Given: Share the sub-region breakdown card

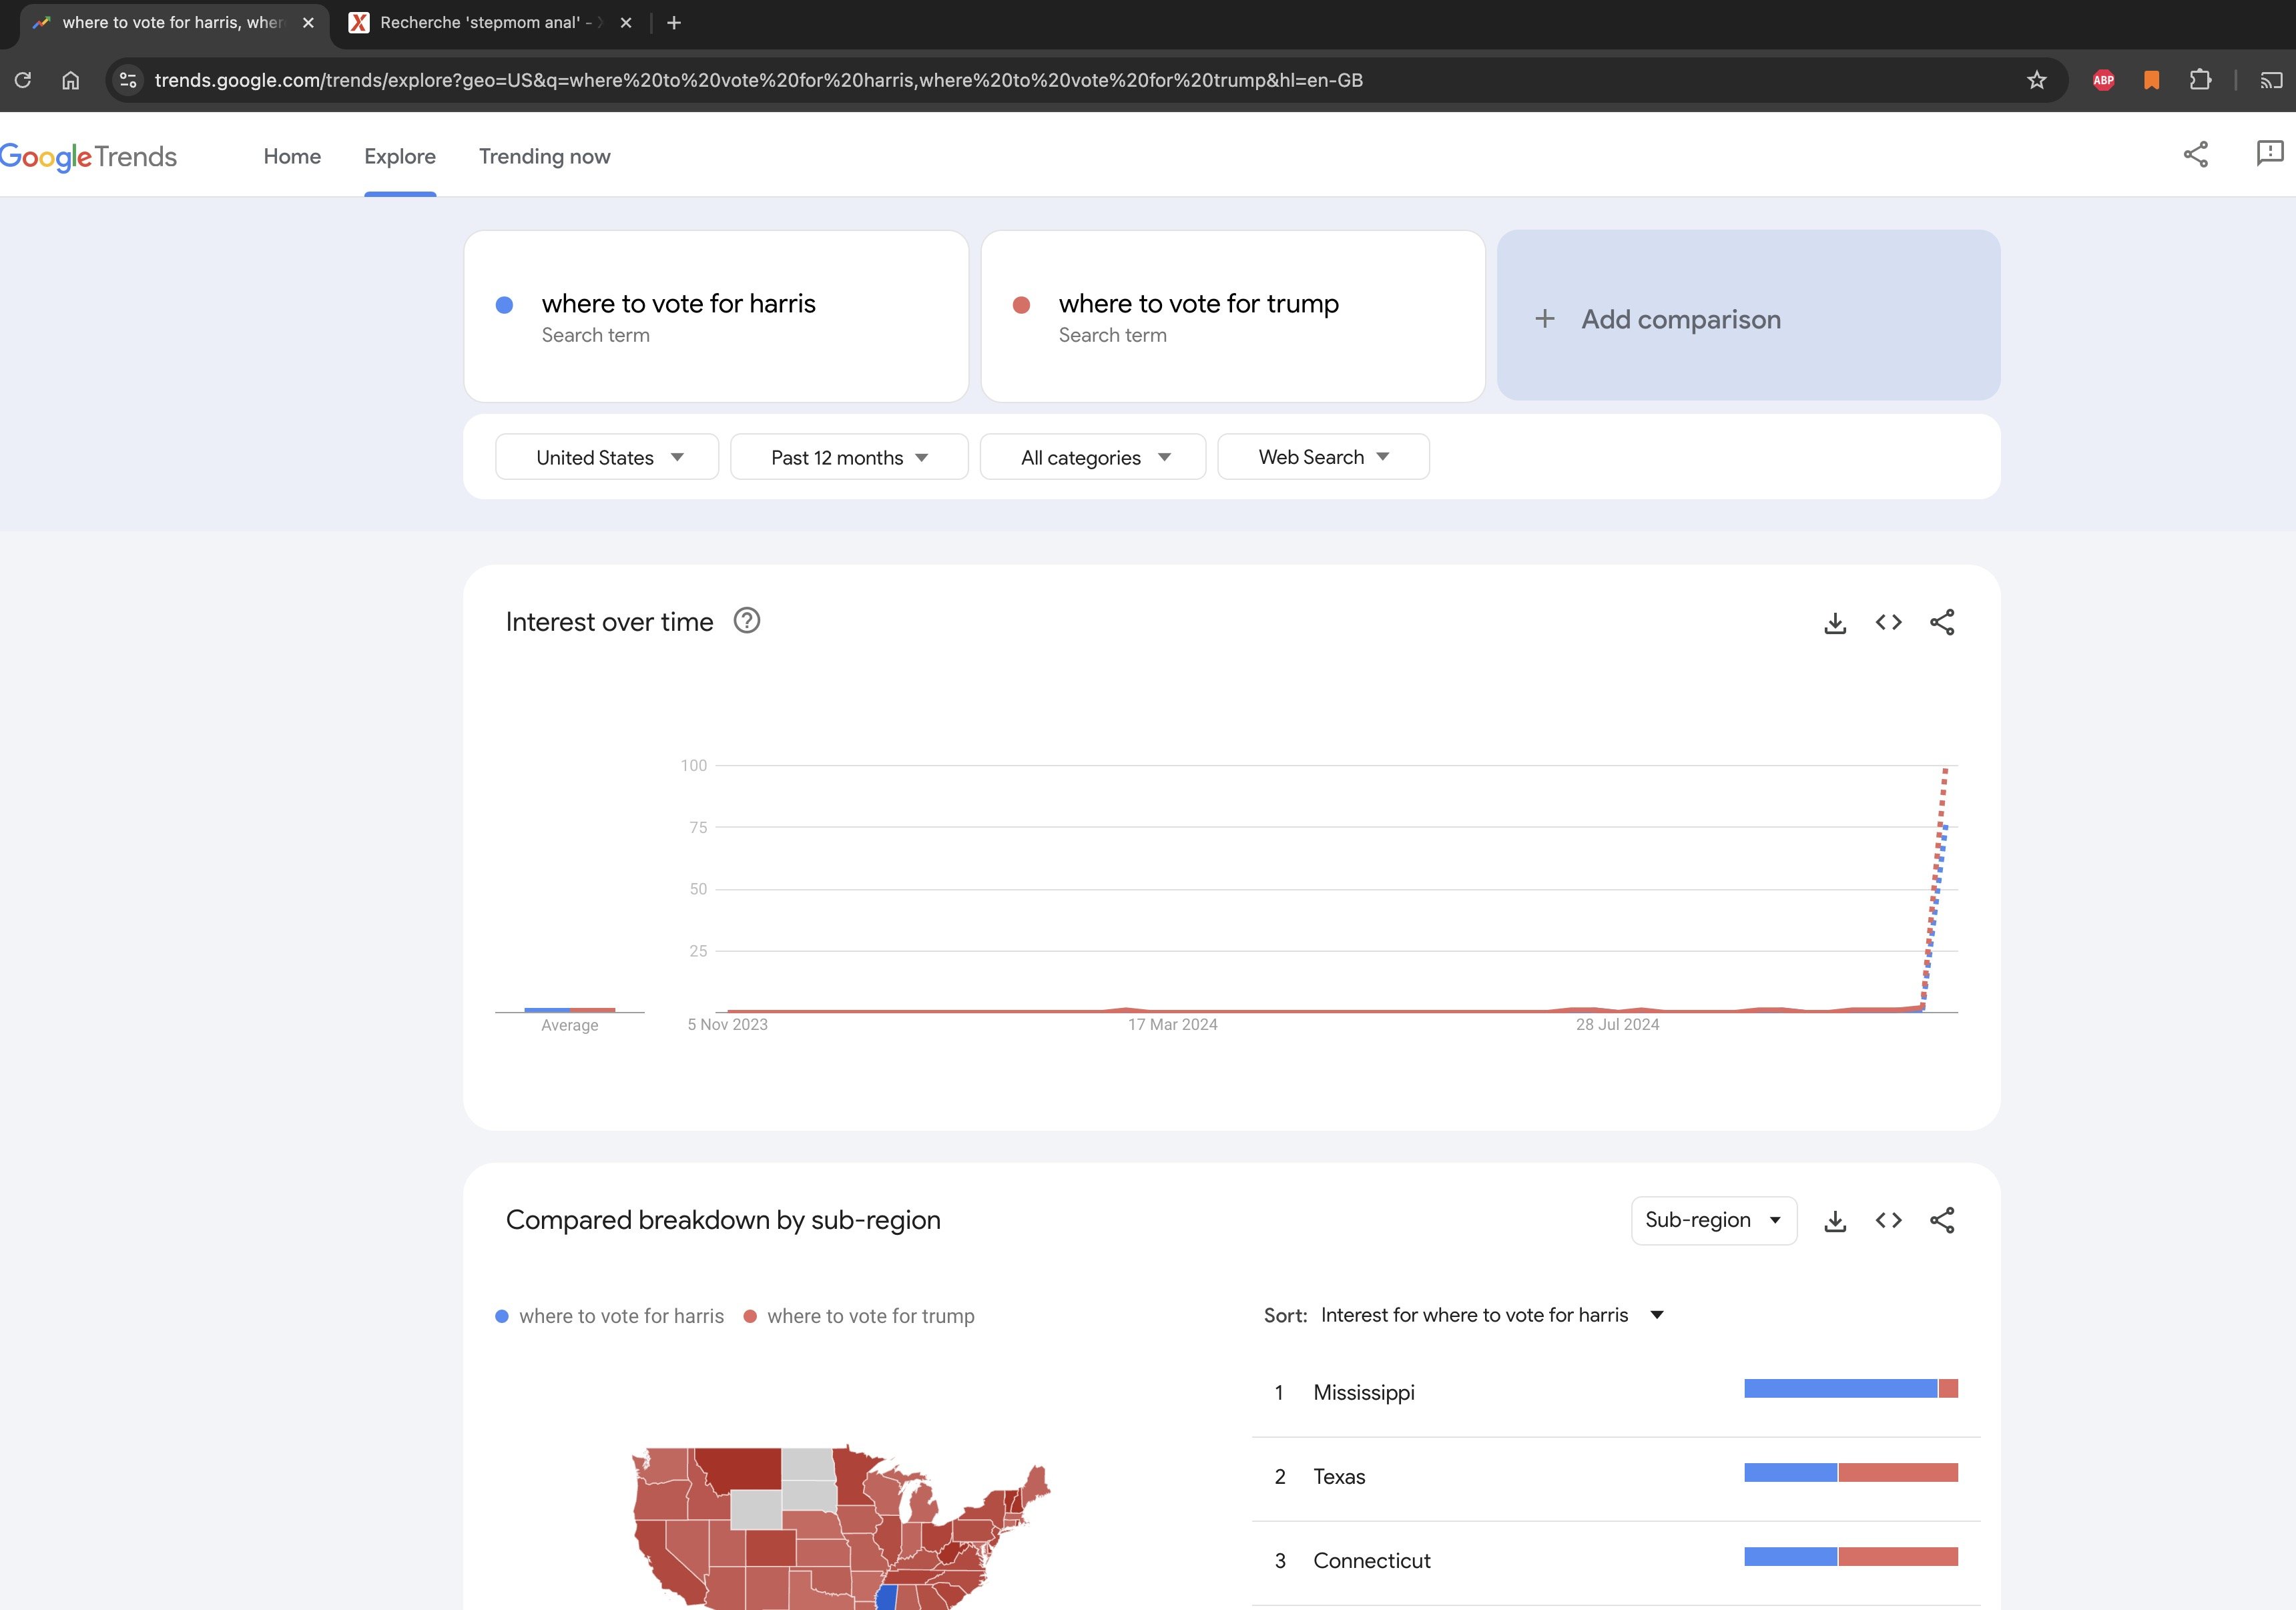Looking at the screenshot, I should 1942,1221.
